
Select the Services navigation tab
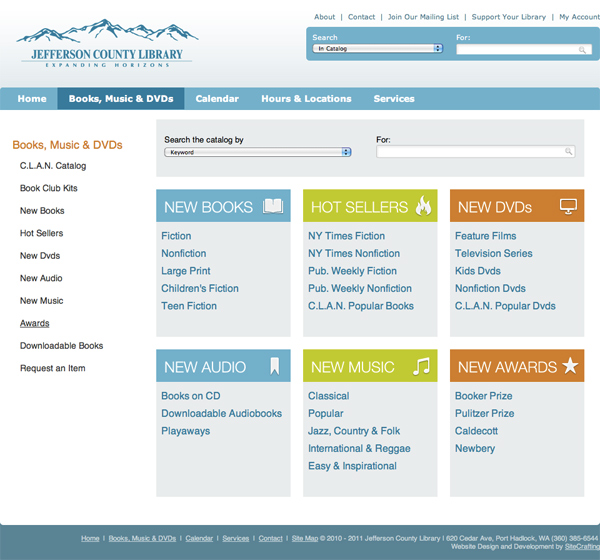click(x=394, y=99)
